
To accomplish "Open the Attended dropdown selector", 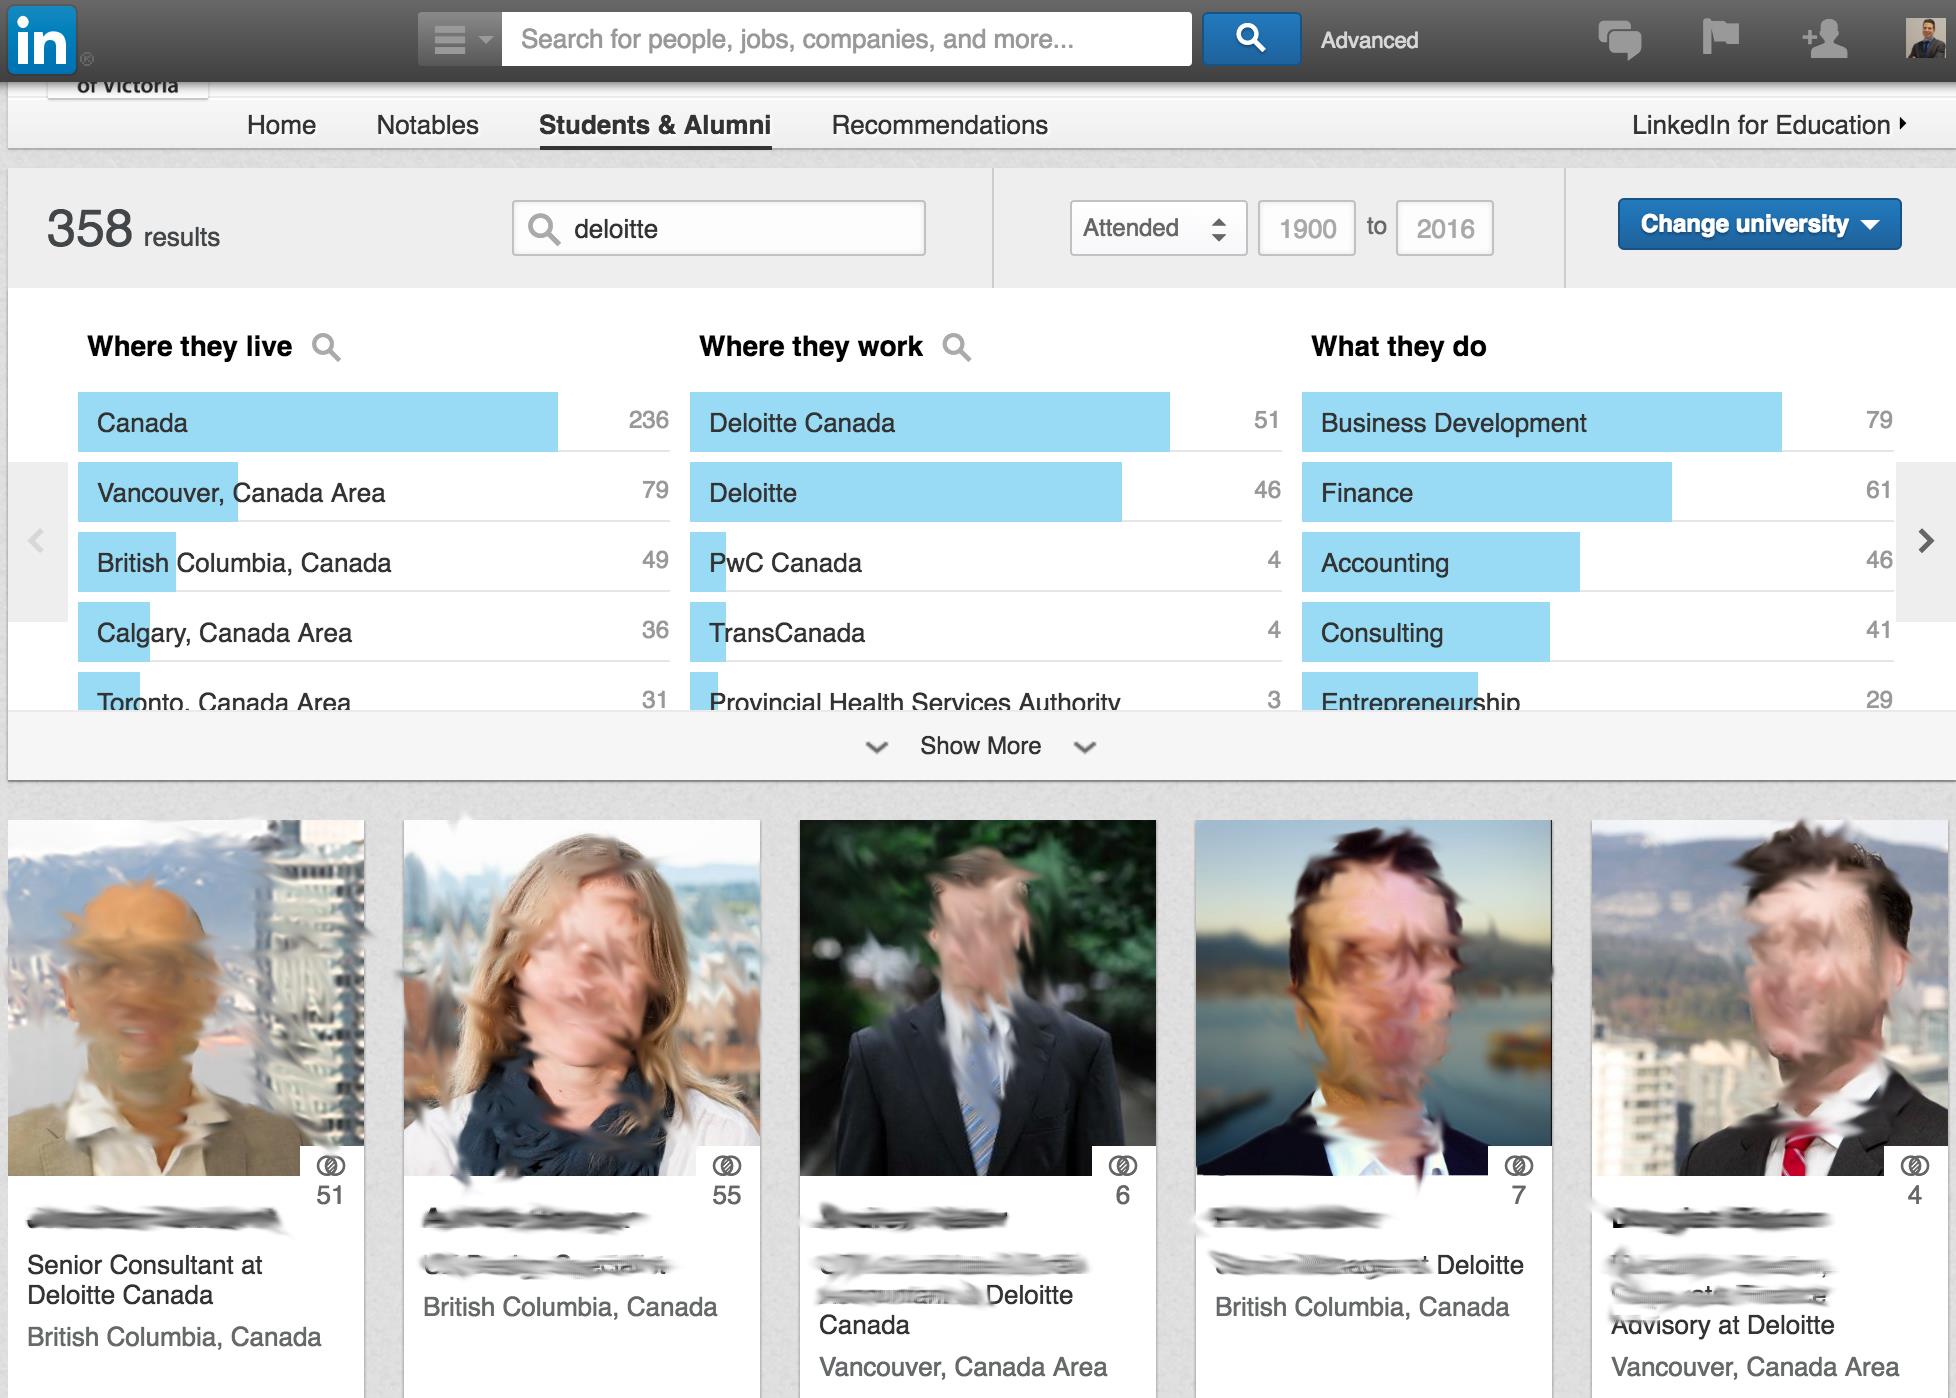I will click(1157, 228).
